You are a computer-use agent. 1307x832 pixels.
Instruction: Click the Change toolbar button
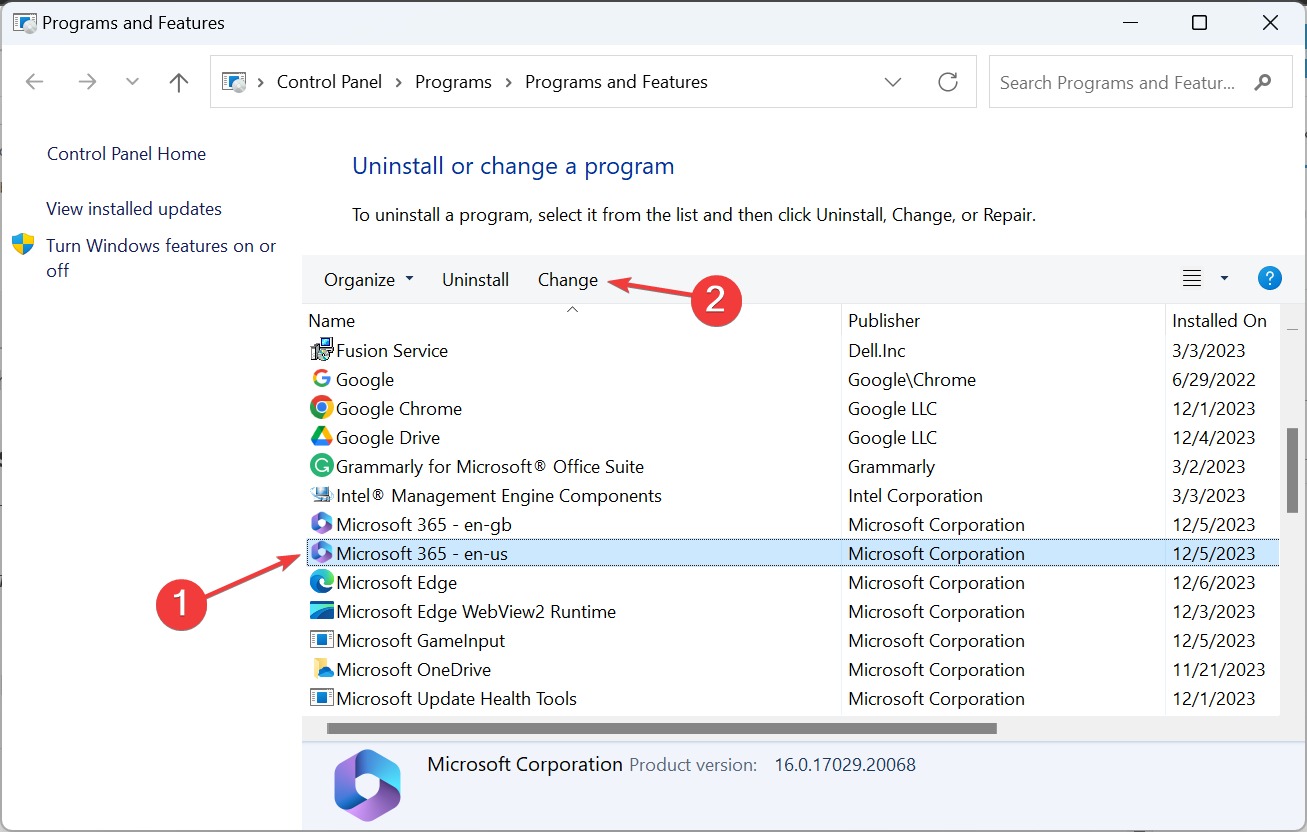(568, 280)
